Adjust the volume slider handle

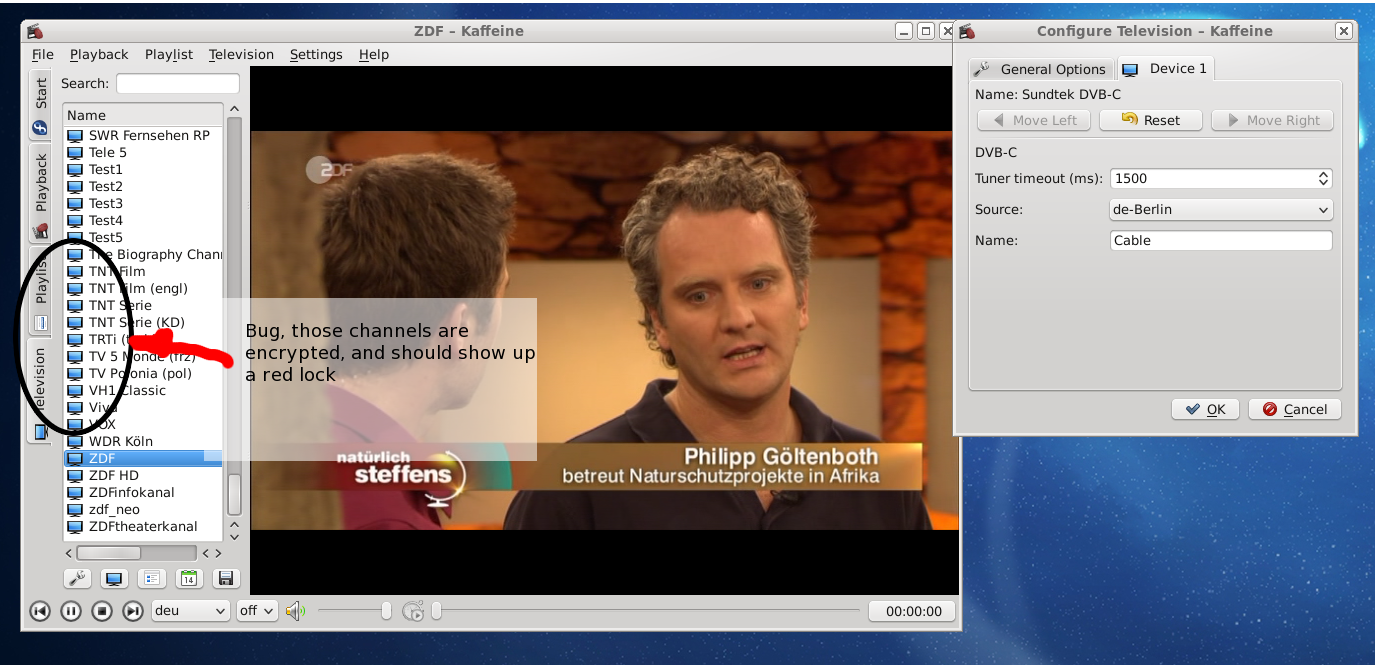coord(386,611)
